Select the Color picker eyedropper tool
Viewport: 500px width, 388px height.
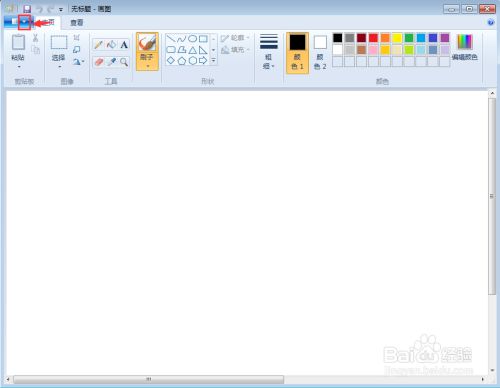pos(111,62)
